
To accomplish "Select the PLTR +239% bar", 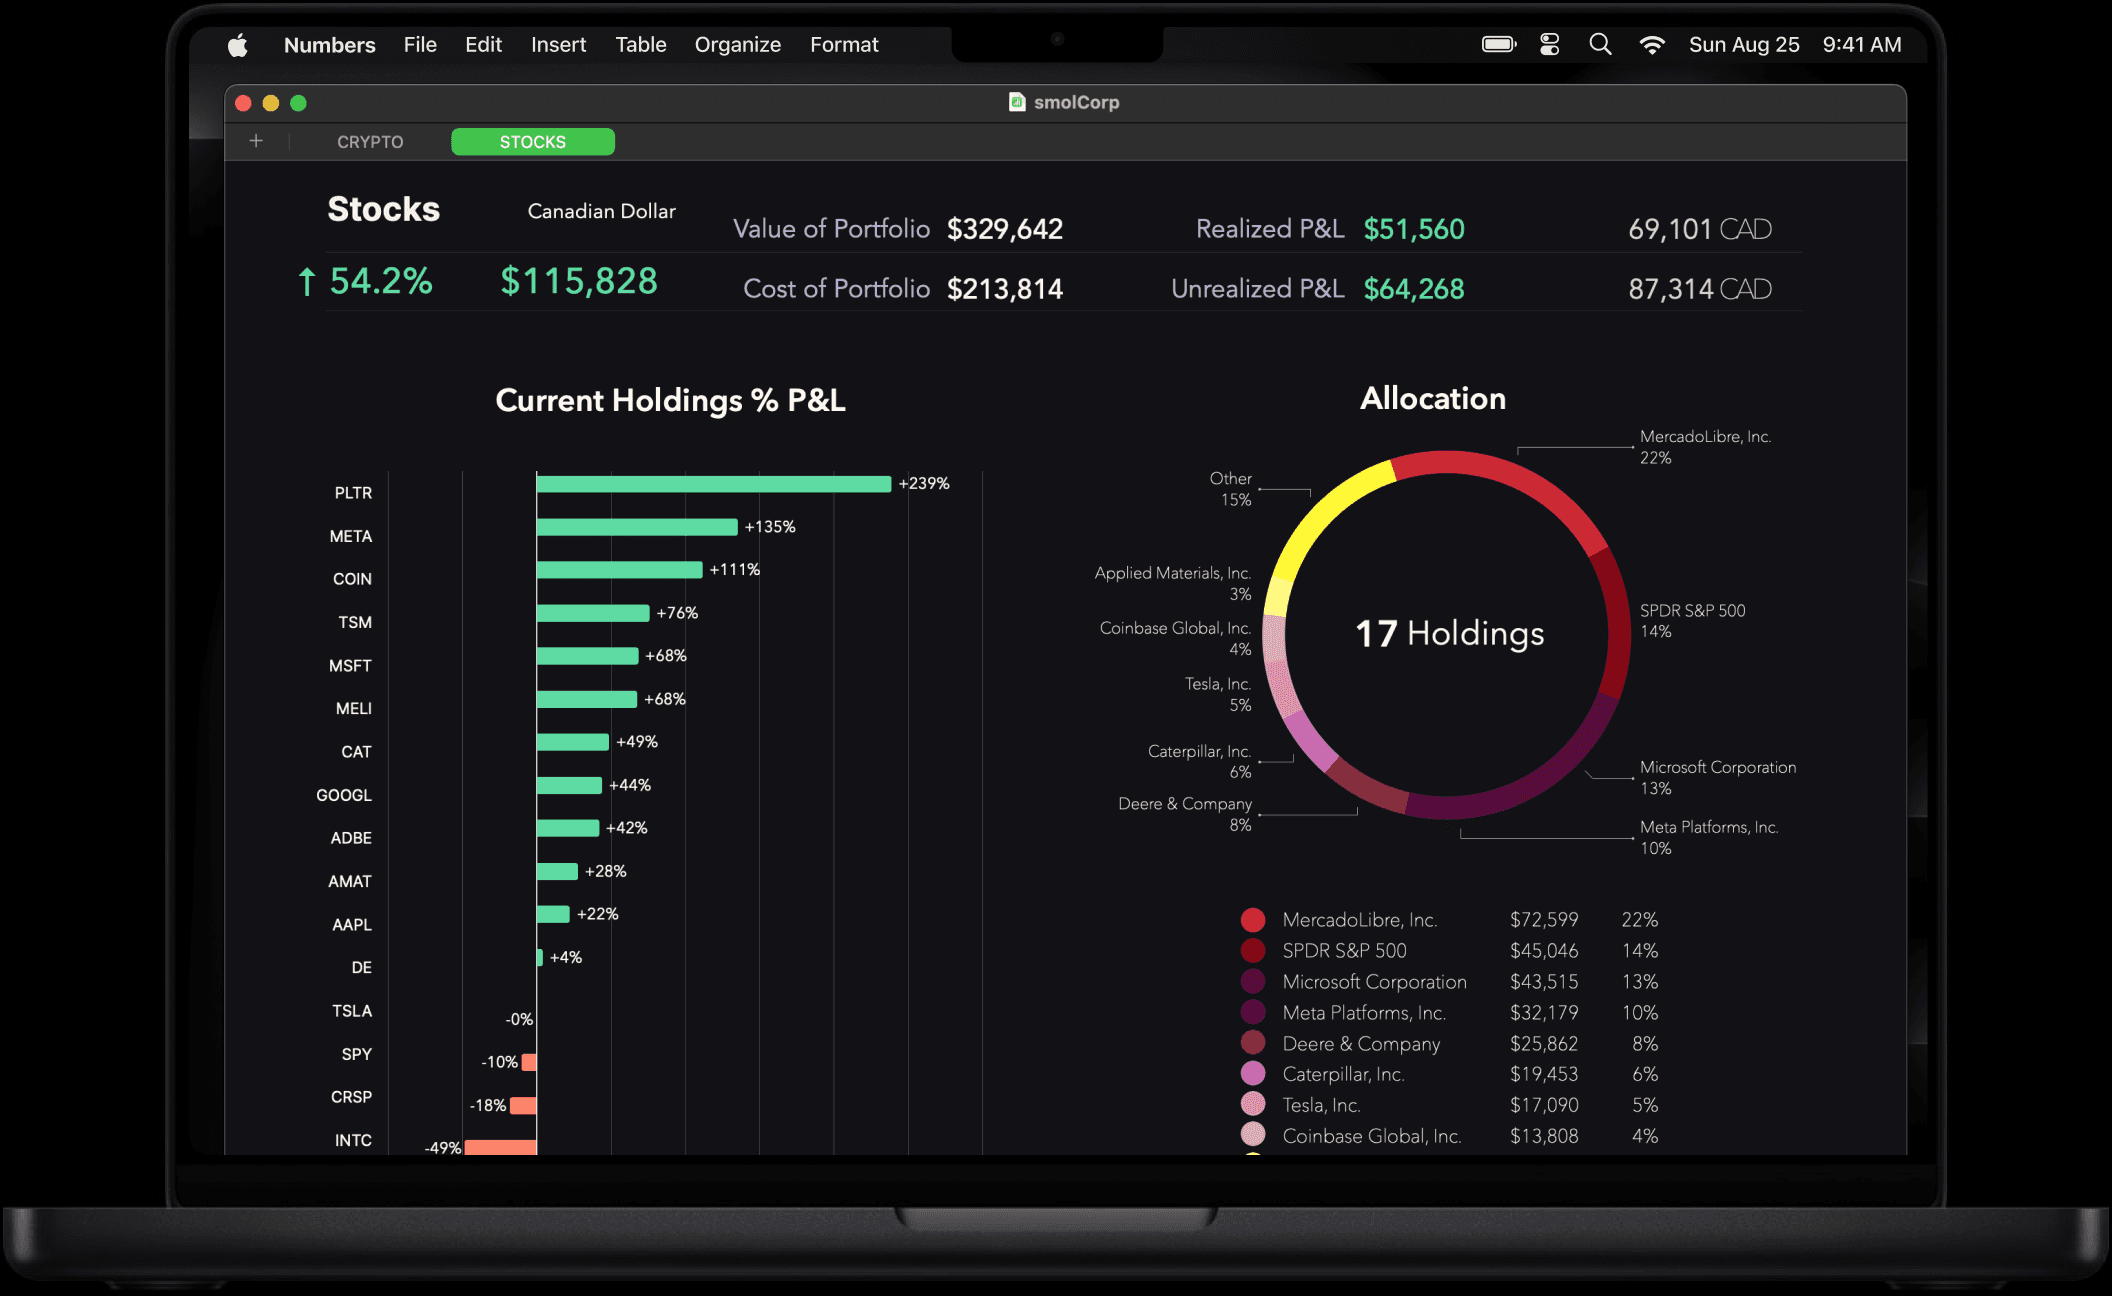I will [x=714, y=484].
